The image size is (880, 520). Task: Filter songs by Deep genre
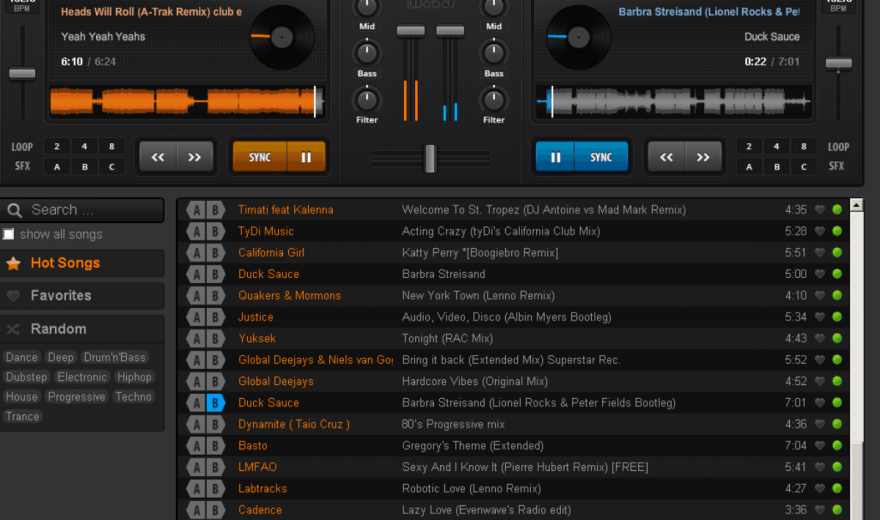click(x=61, y=357)
